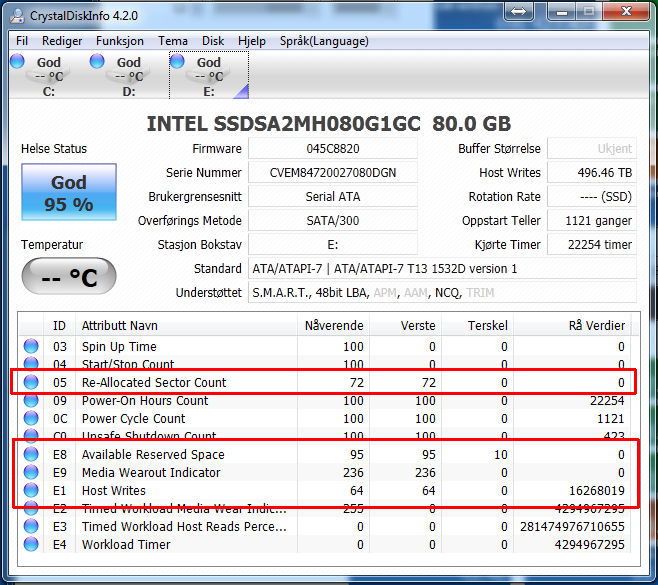Select the Re-Allocated Sector Count row text
This screenshot has height=585, width=658.
(154, 382)
